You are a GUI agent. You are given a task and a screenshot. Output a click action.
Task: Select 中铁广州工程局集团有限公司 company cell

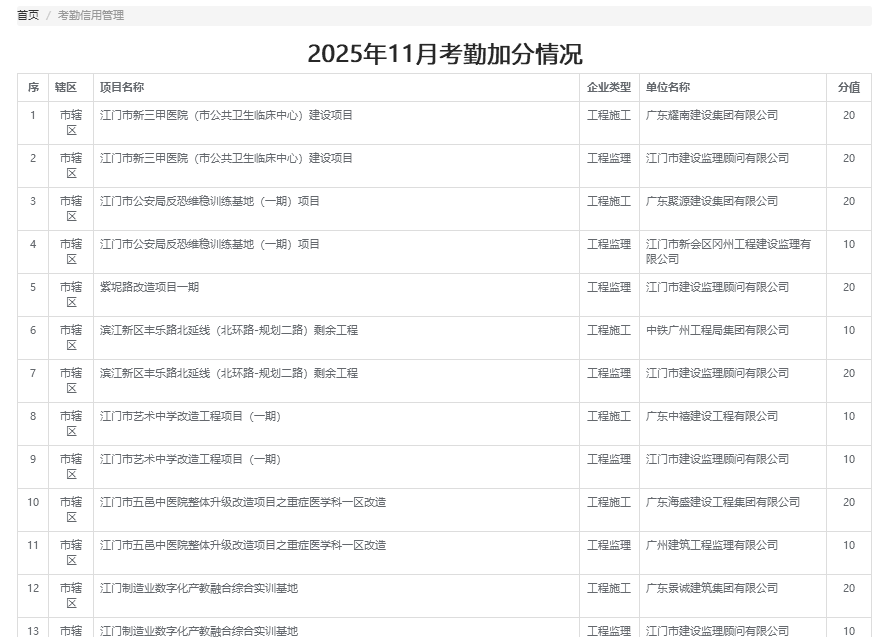point(717,330)
